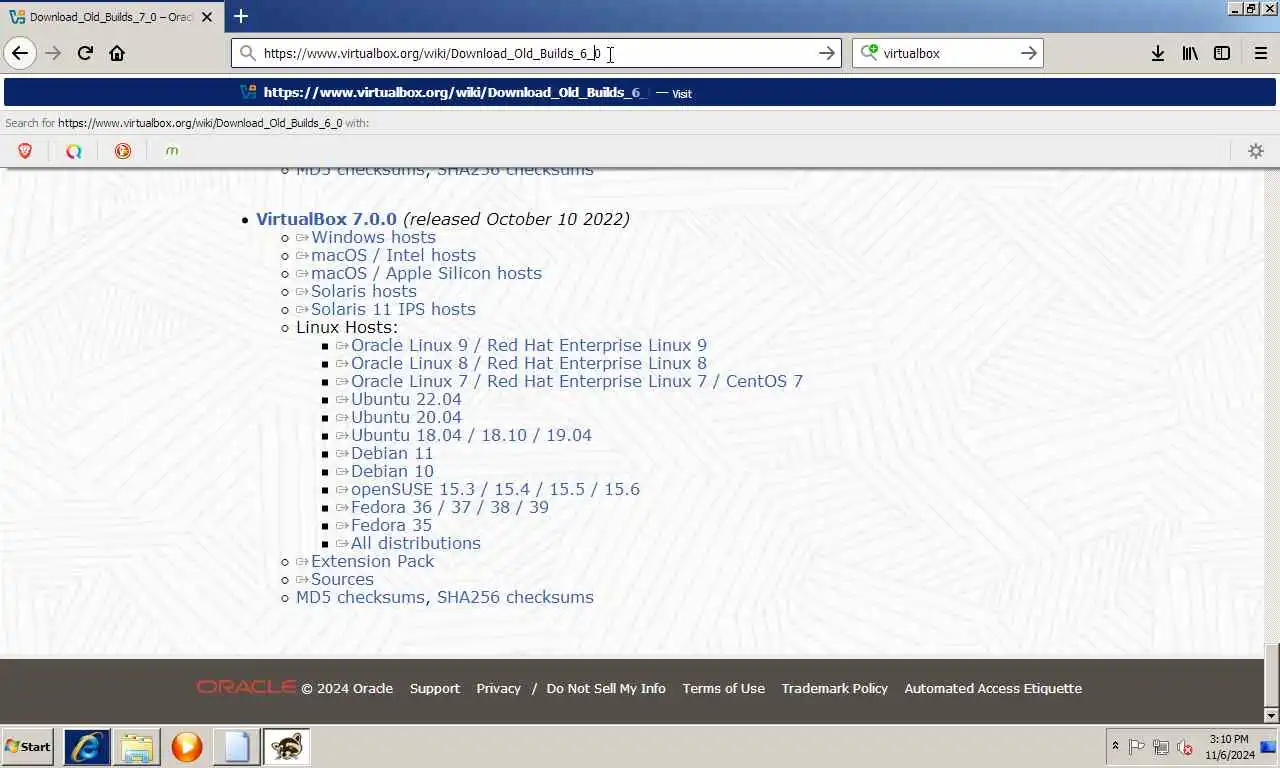This screenshot has width=1280, height=768.
Task: Open the openSUSE 15.3 / 15.4 / 15.5 / 15.6 link
Action: pos(495,489)
